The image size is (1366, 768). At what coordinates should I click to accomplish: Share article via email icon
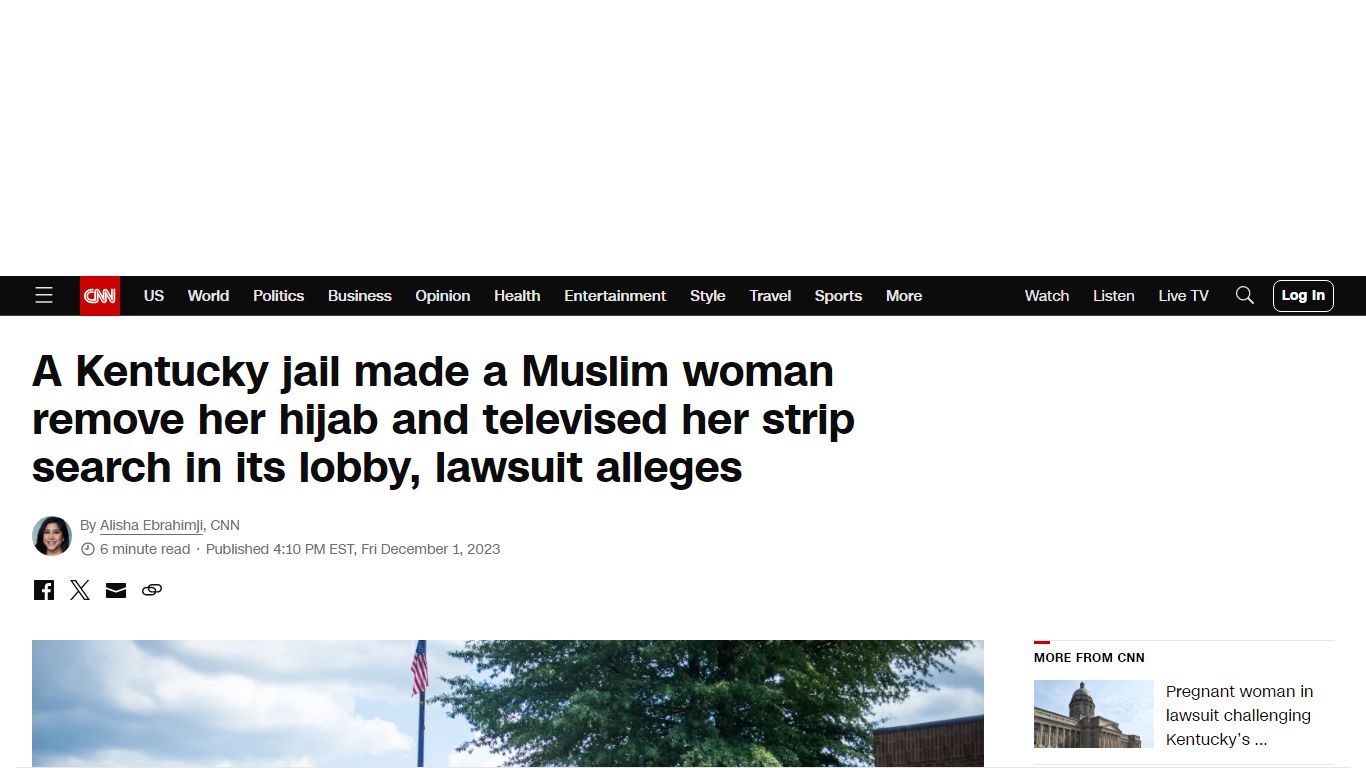[x=116, y=590]
